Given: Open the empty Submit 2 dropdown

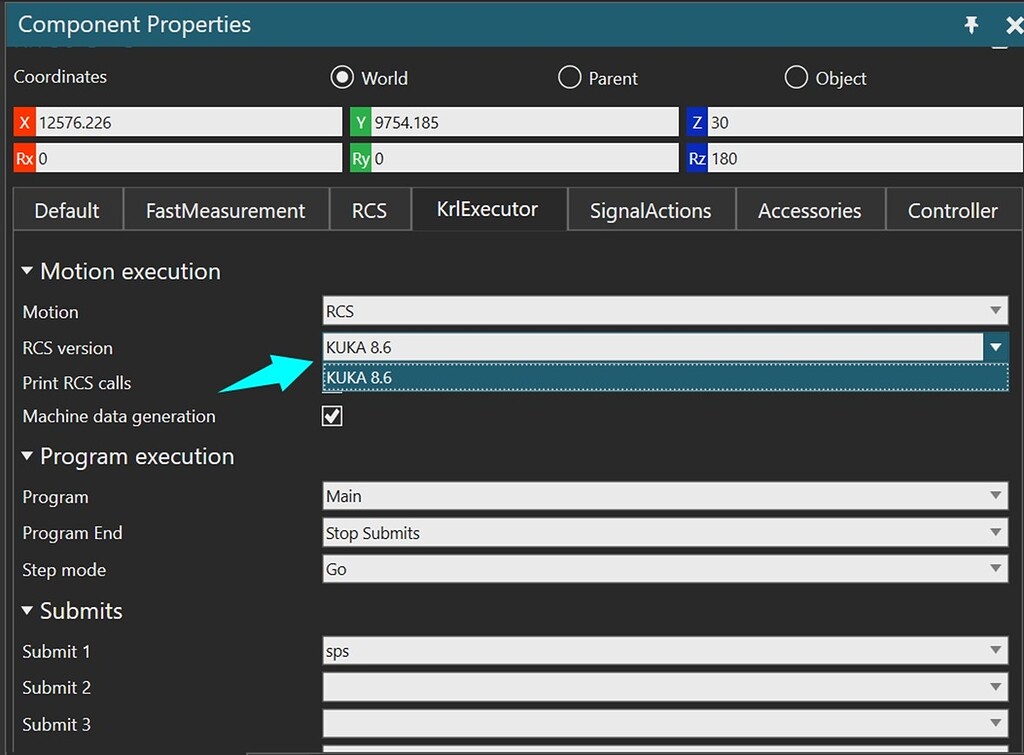Looking at the screenshot, I should (996, 687).
